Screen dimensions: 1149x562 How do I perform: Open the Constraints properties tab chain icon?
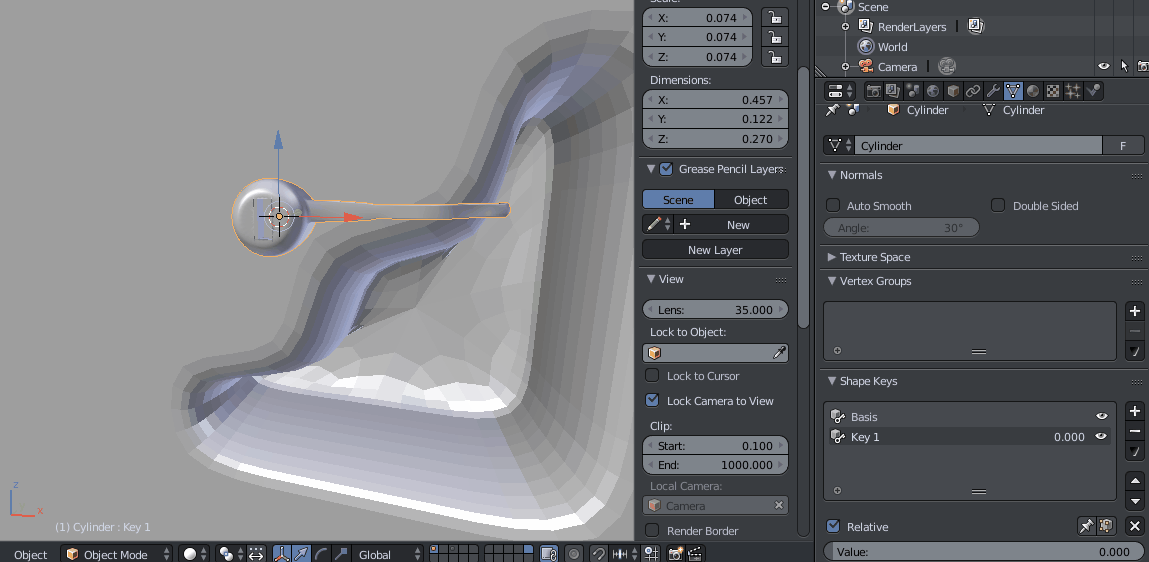[972, 91]
